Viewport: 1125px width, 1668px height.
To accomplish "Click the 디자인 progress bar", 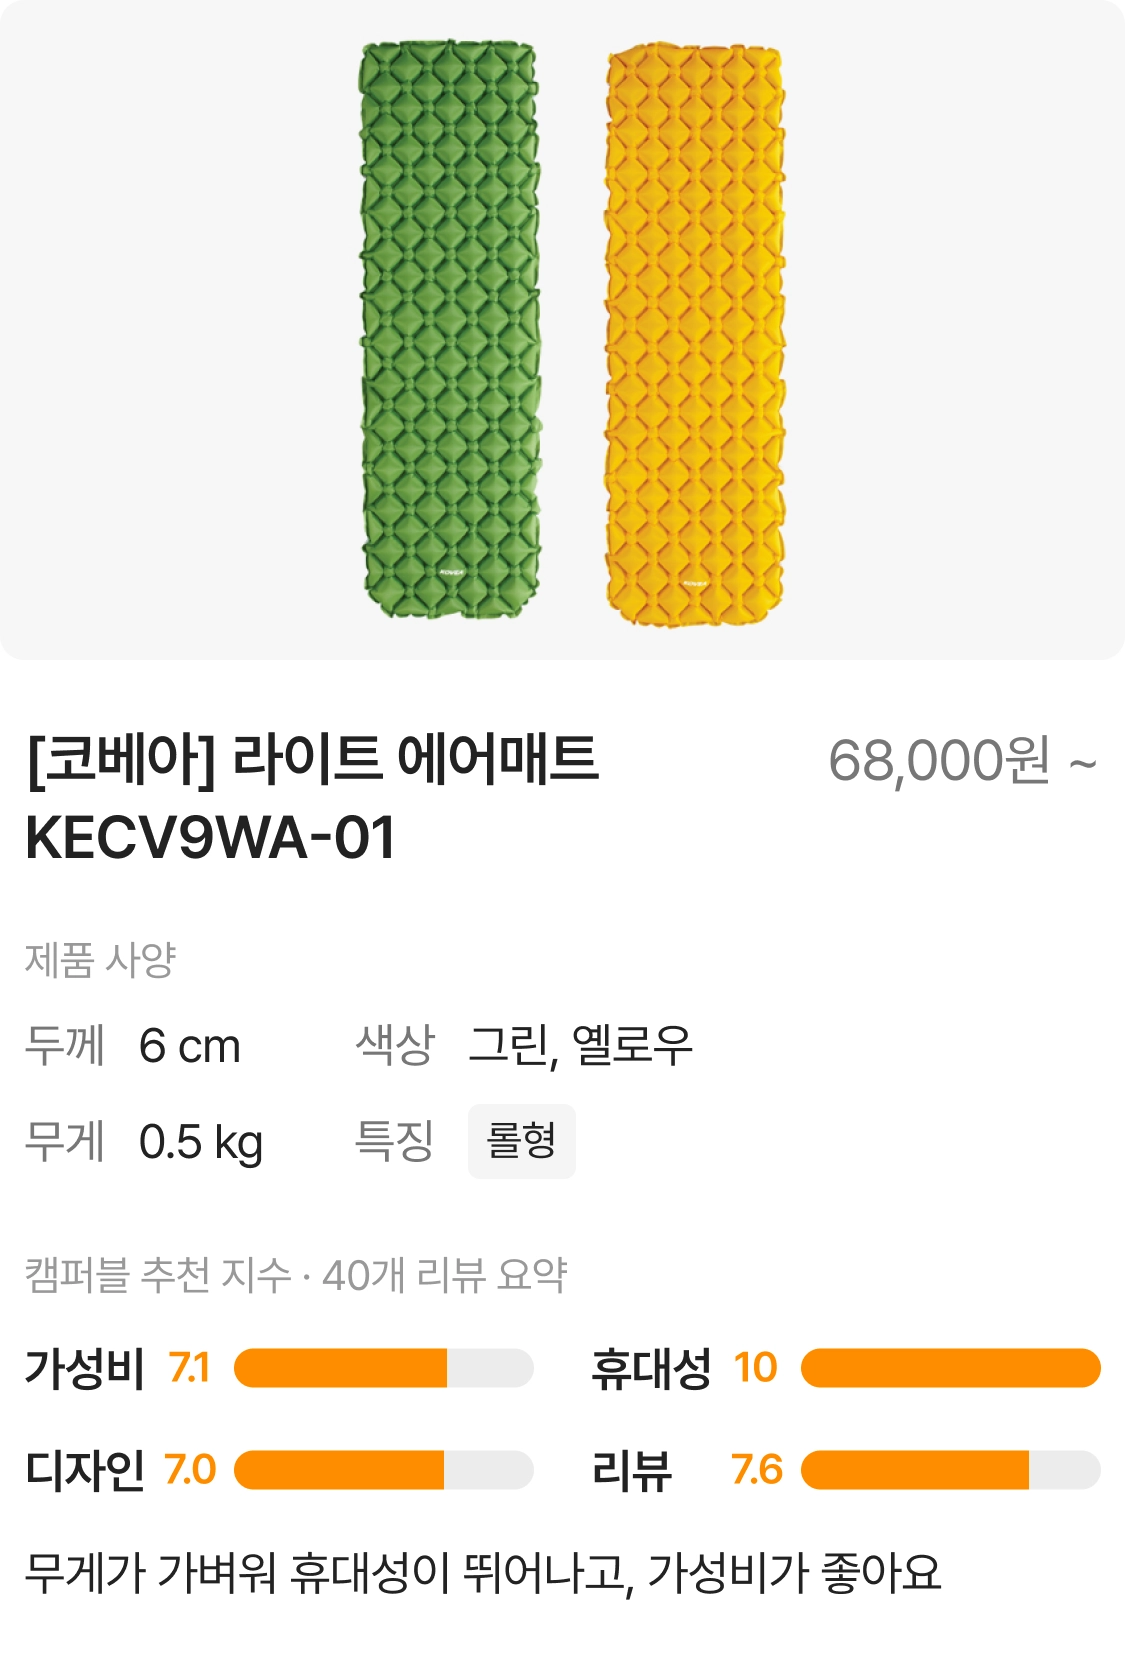I will point(383,1469).
